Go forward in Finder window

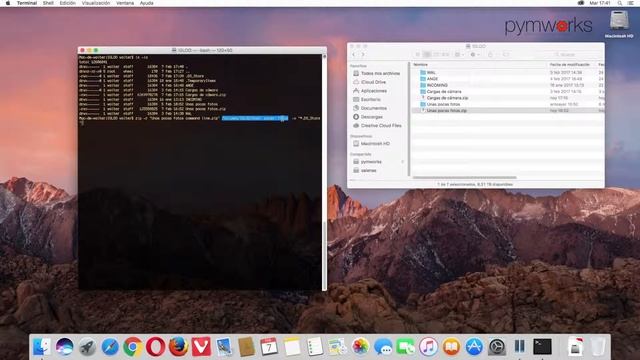(362, 54)
